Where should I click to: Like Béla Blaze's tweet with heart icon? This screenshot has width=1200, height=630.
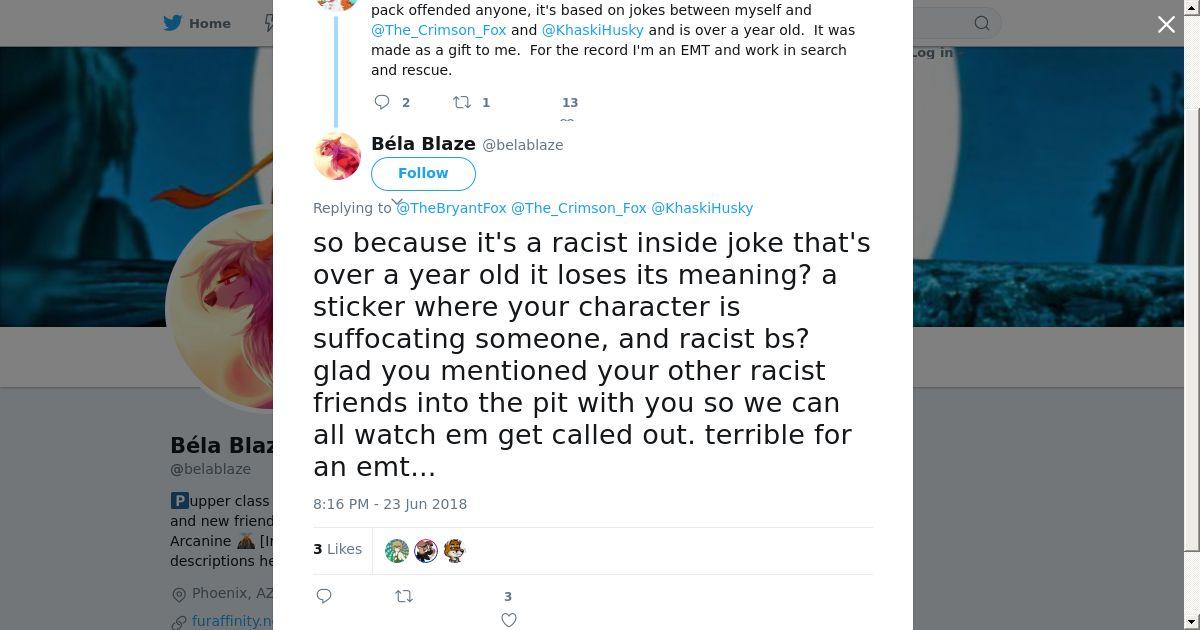[509, 620]
